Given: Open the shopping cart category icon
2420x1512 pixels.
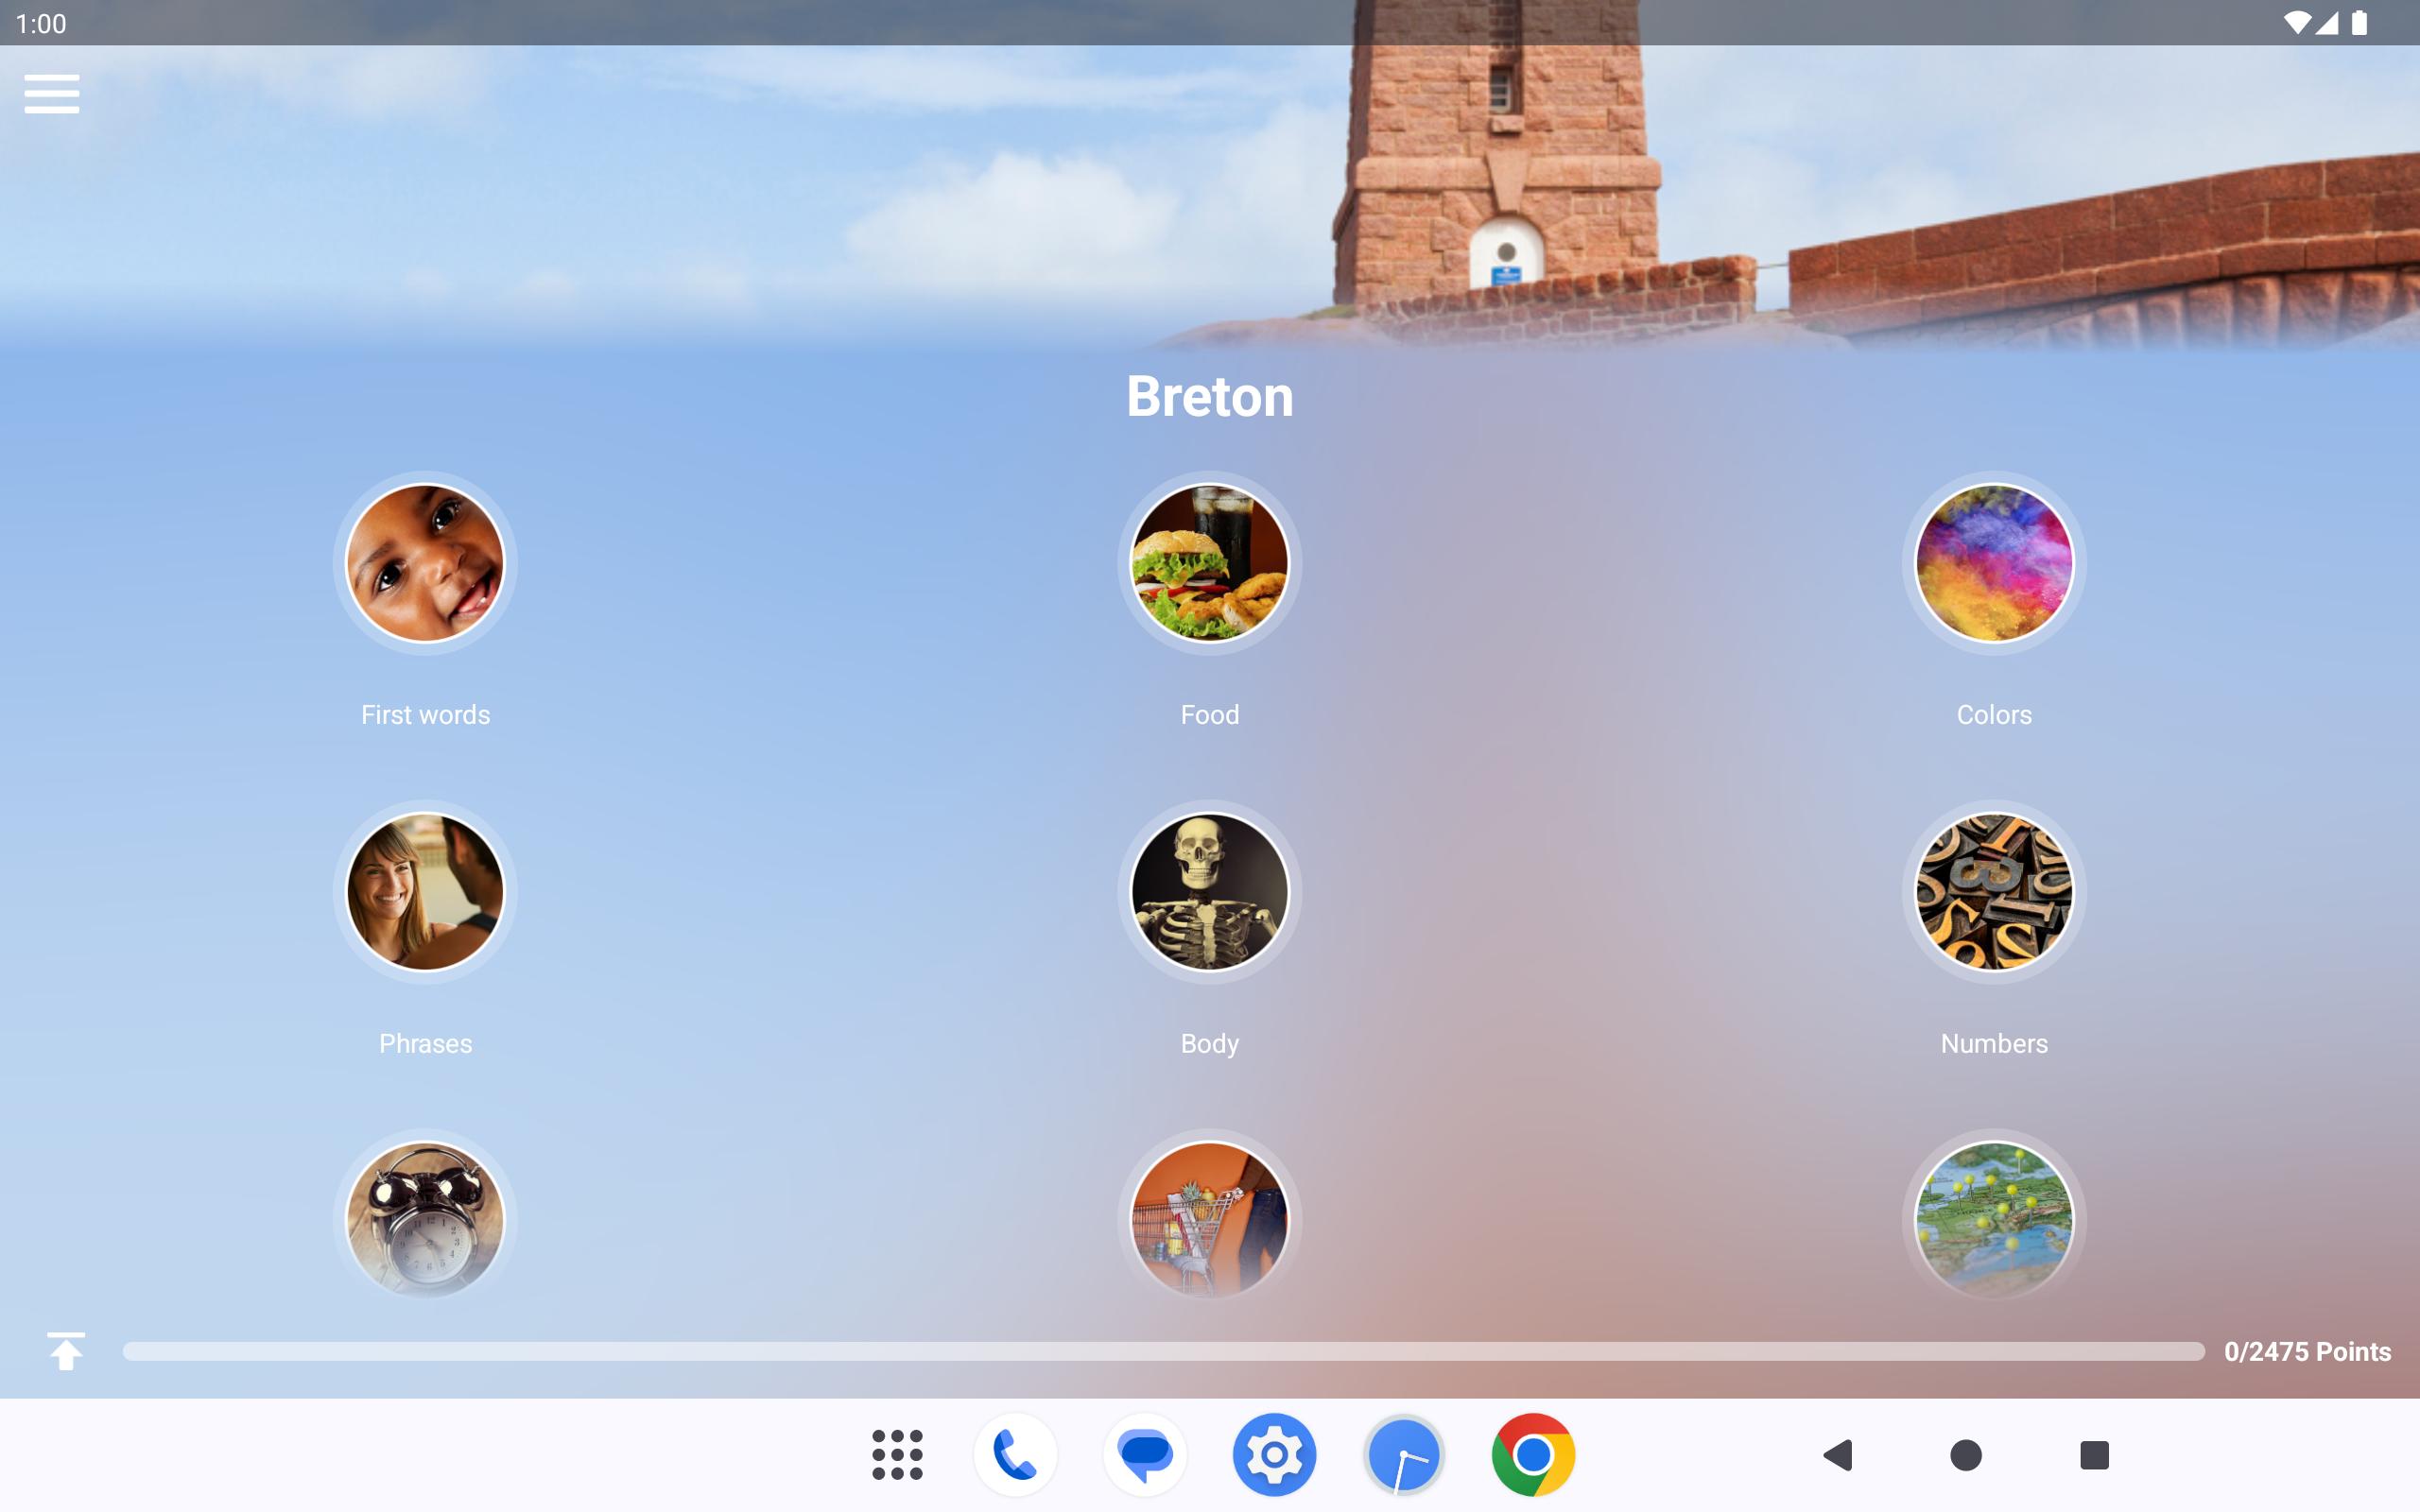Looking at the screenshot, I should coord(1209,1220).
